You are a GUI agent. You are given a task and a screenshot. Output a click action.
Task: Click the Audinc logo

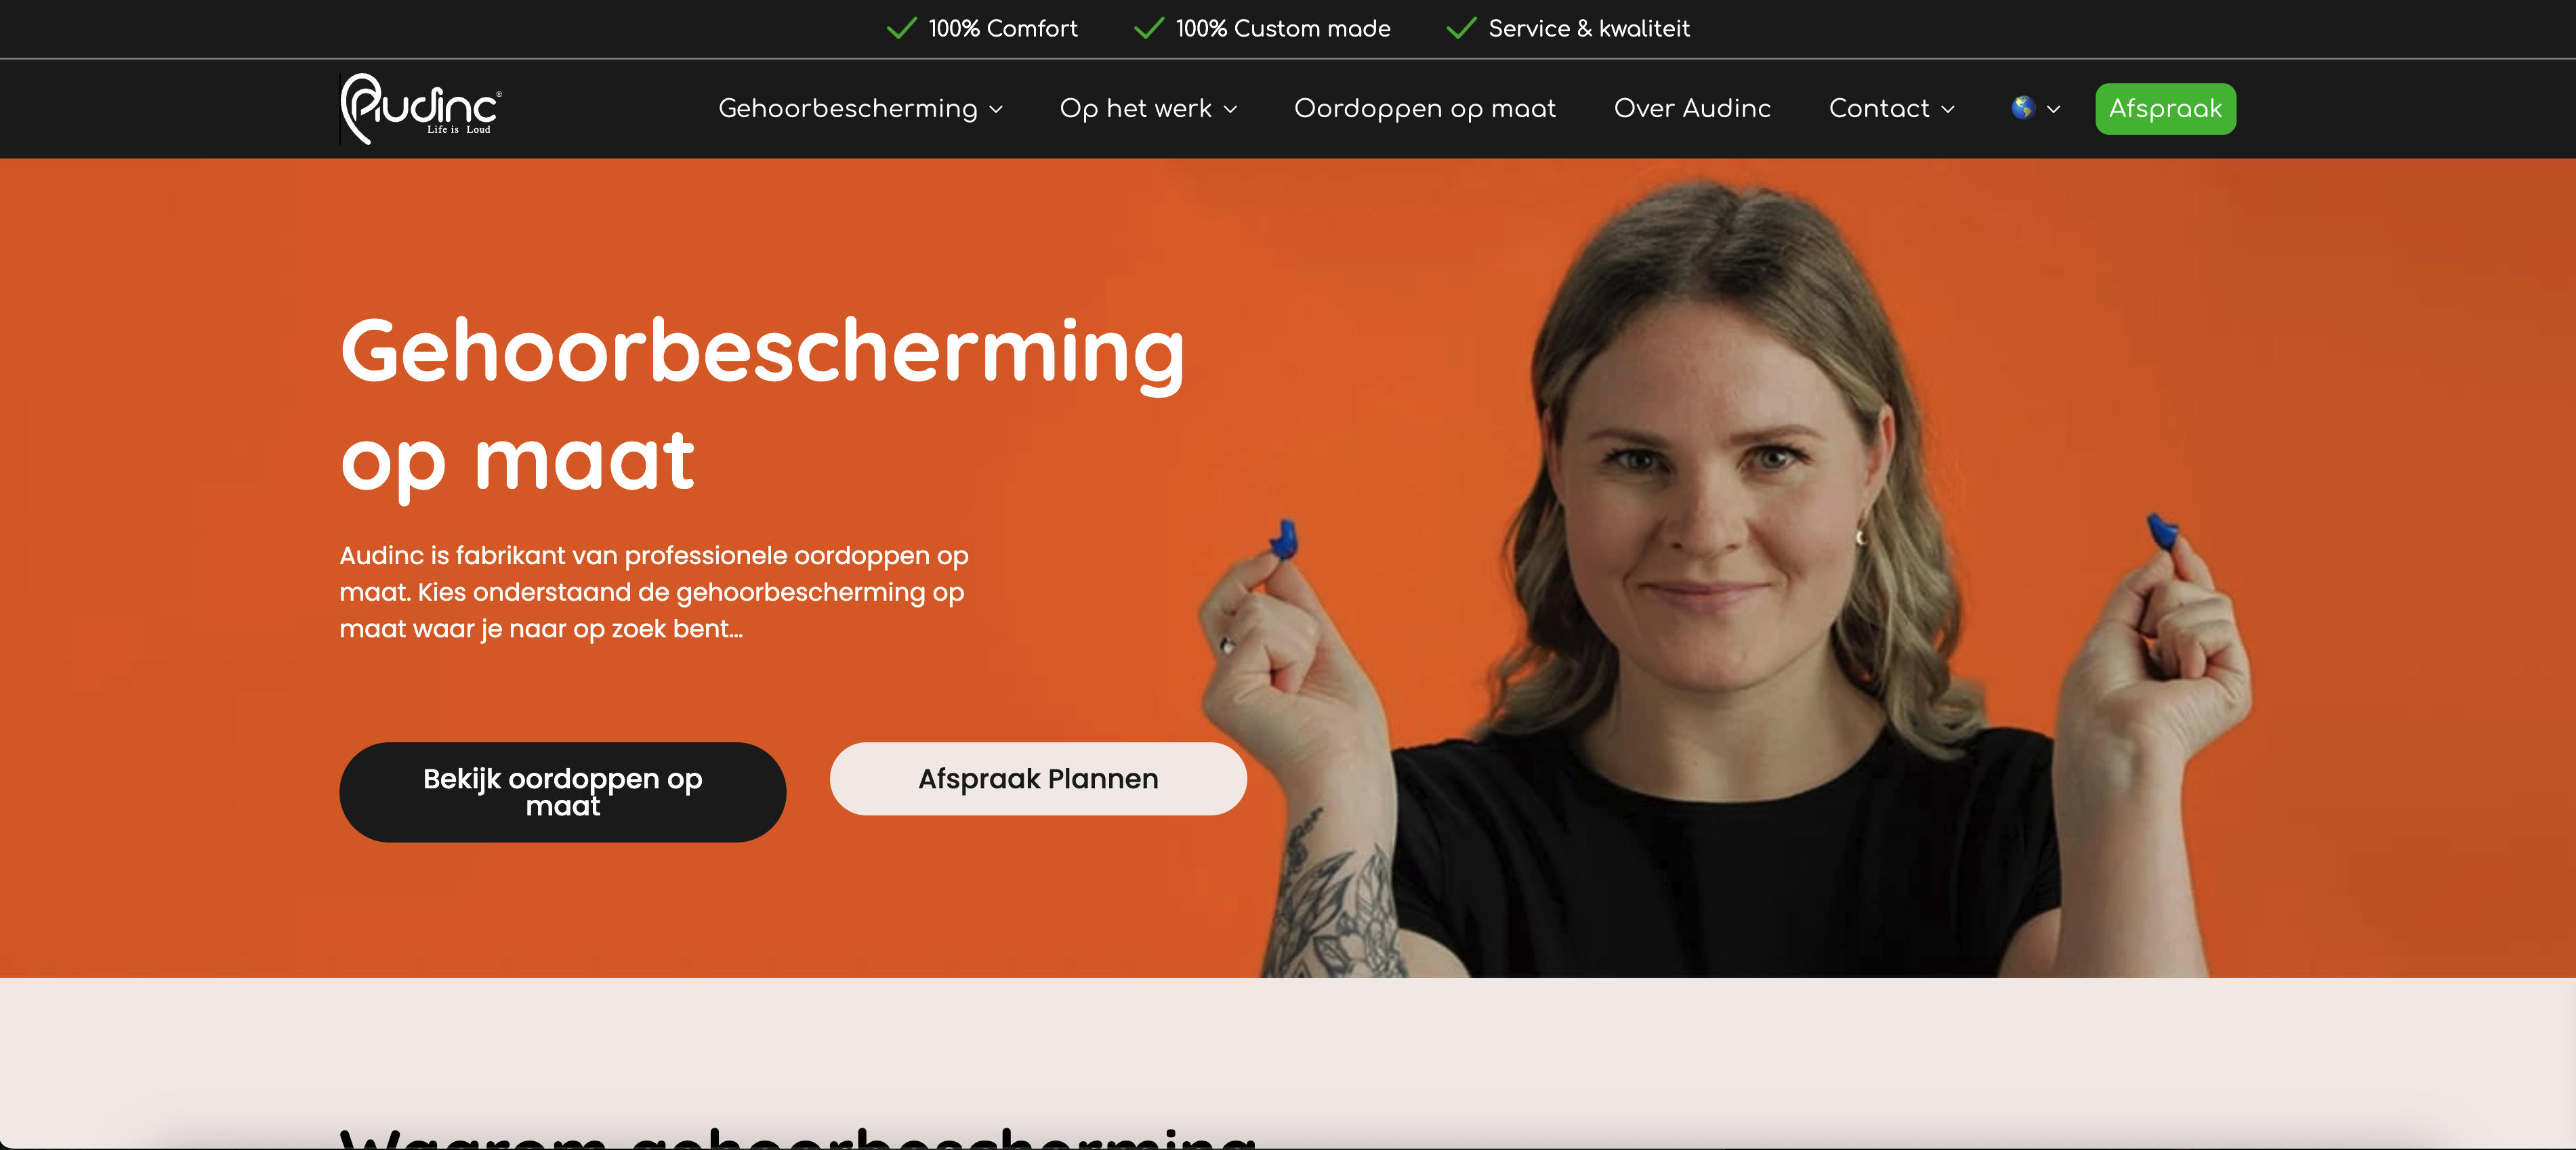point(421,108)
